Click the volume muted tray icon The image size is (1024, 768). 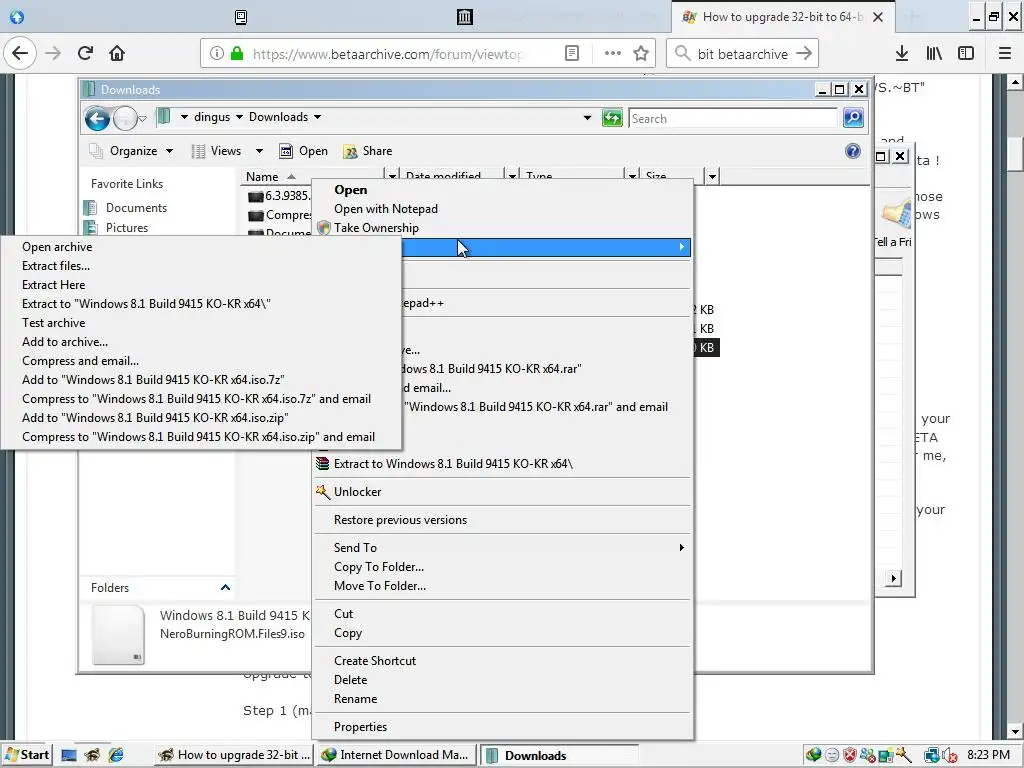[950, 755]
